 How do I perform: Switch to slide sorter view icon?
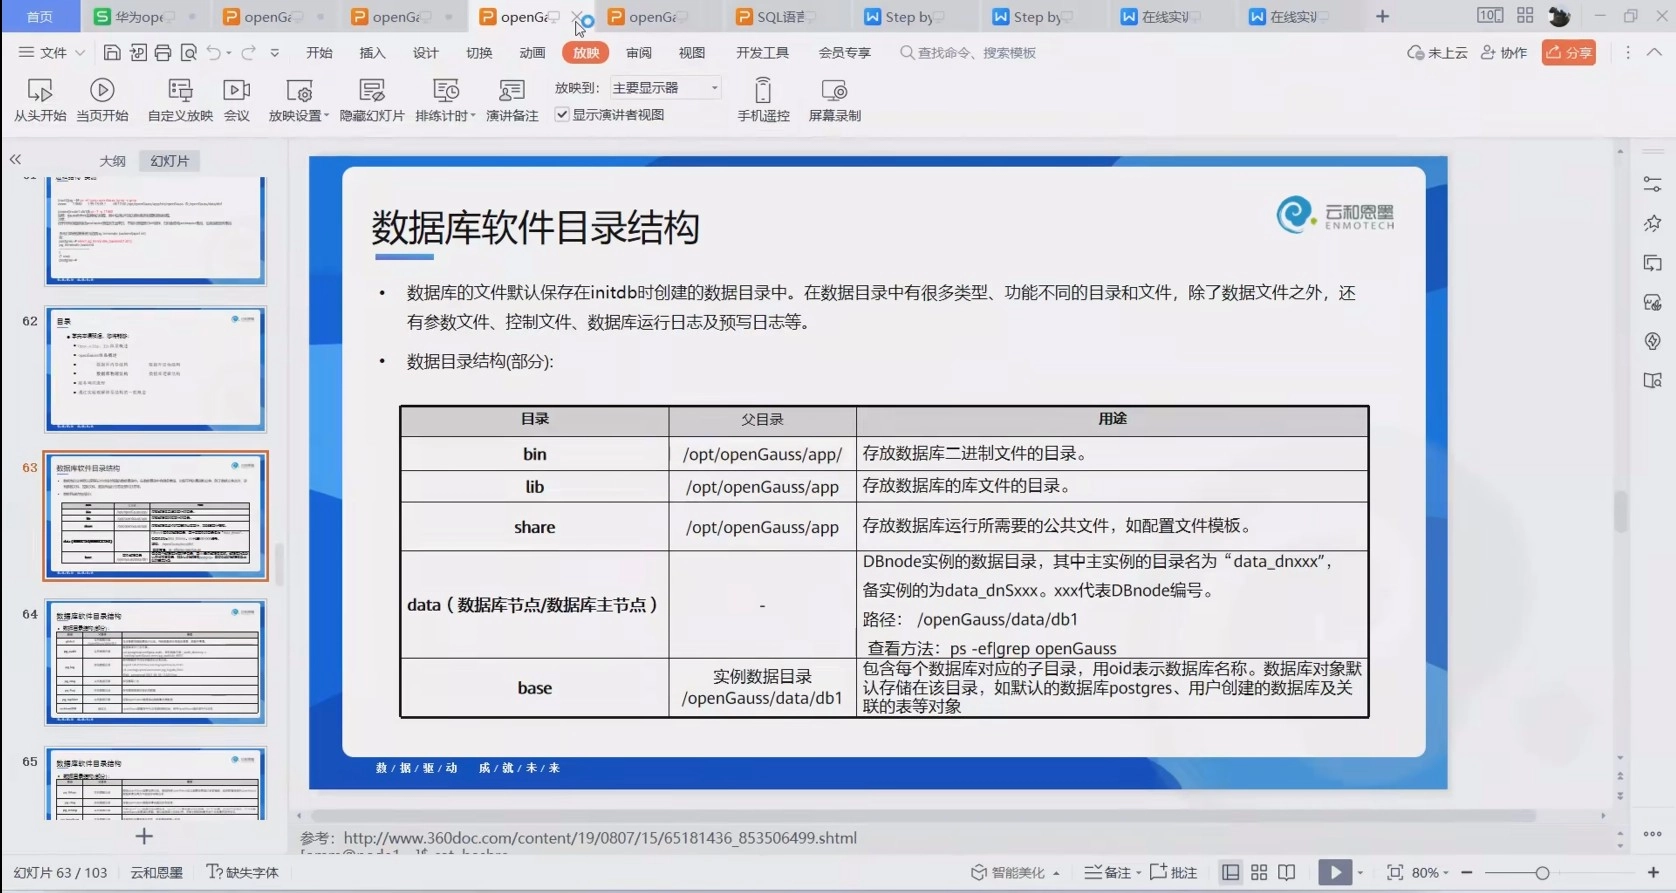click(1259, 873)
